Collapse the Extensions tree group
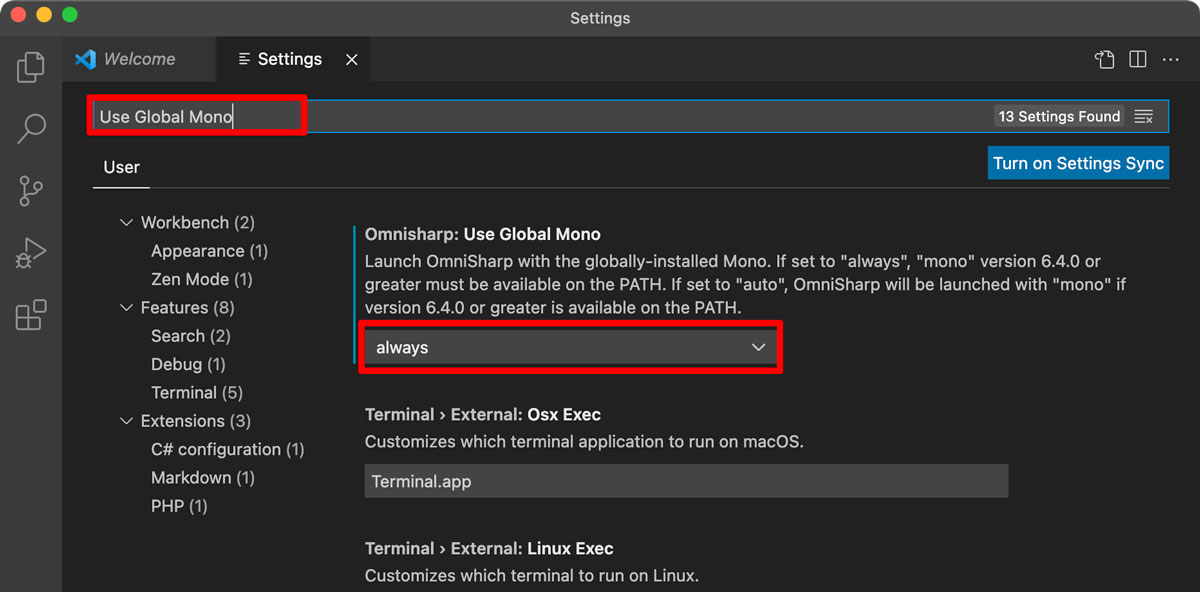Image resolution: width=1200 pixels, height=592 pixels. pyautogui.click(x=126, y=421)
